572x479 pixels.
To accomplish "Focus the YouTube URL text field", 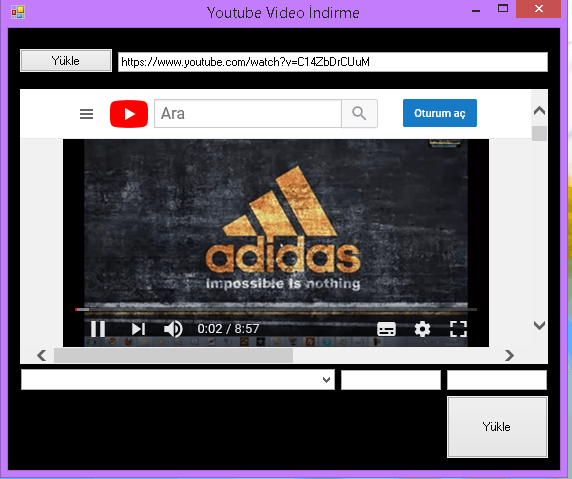I will tap(333, 62).
